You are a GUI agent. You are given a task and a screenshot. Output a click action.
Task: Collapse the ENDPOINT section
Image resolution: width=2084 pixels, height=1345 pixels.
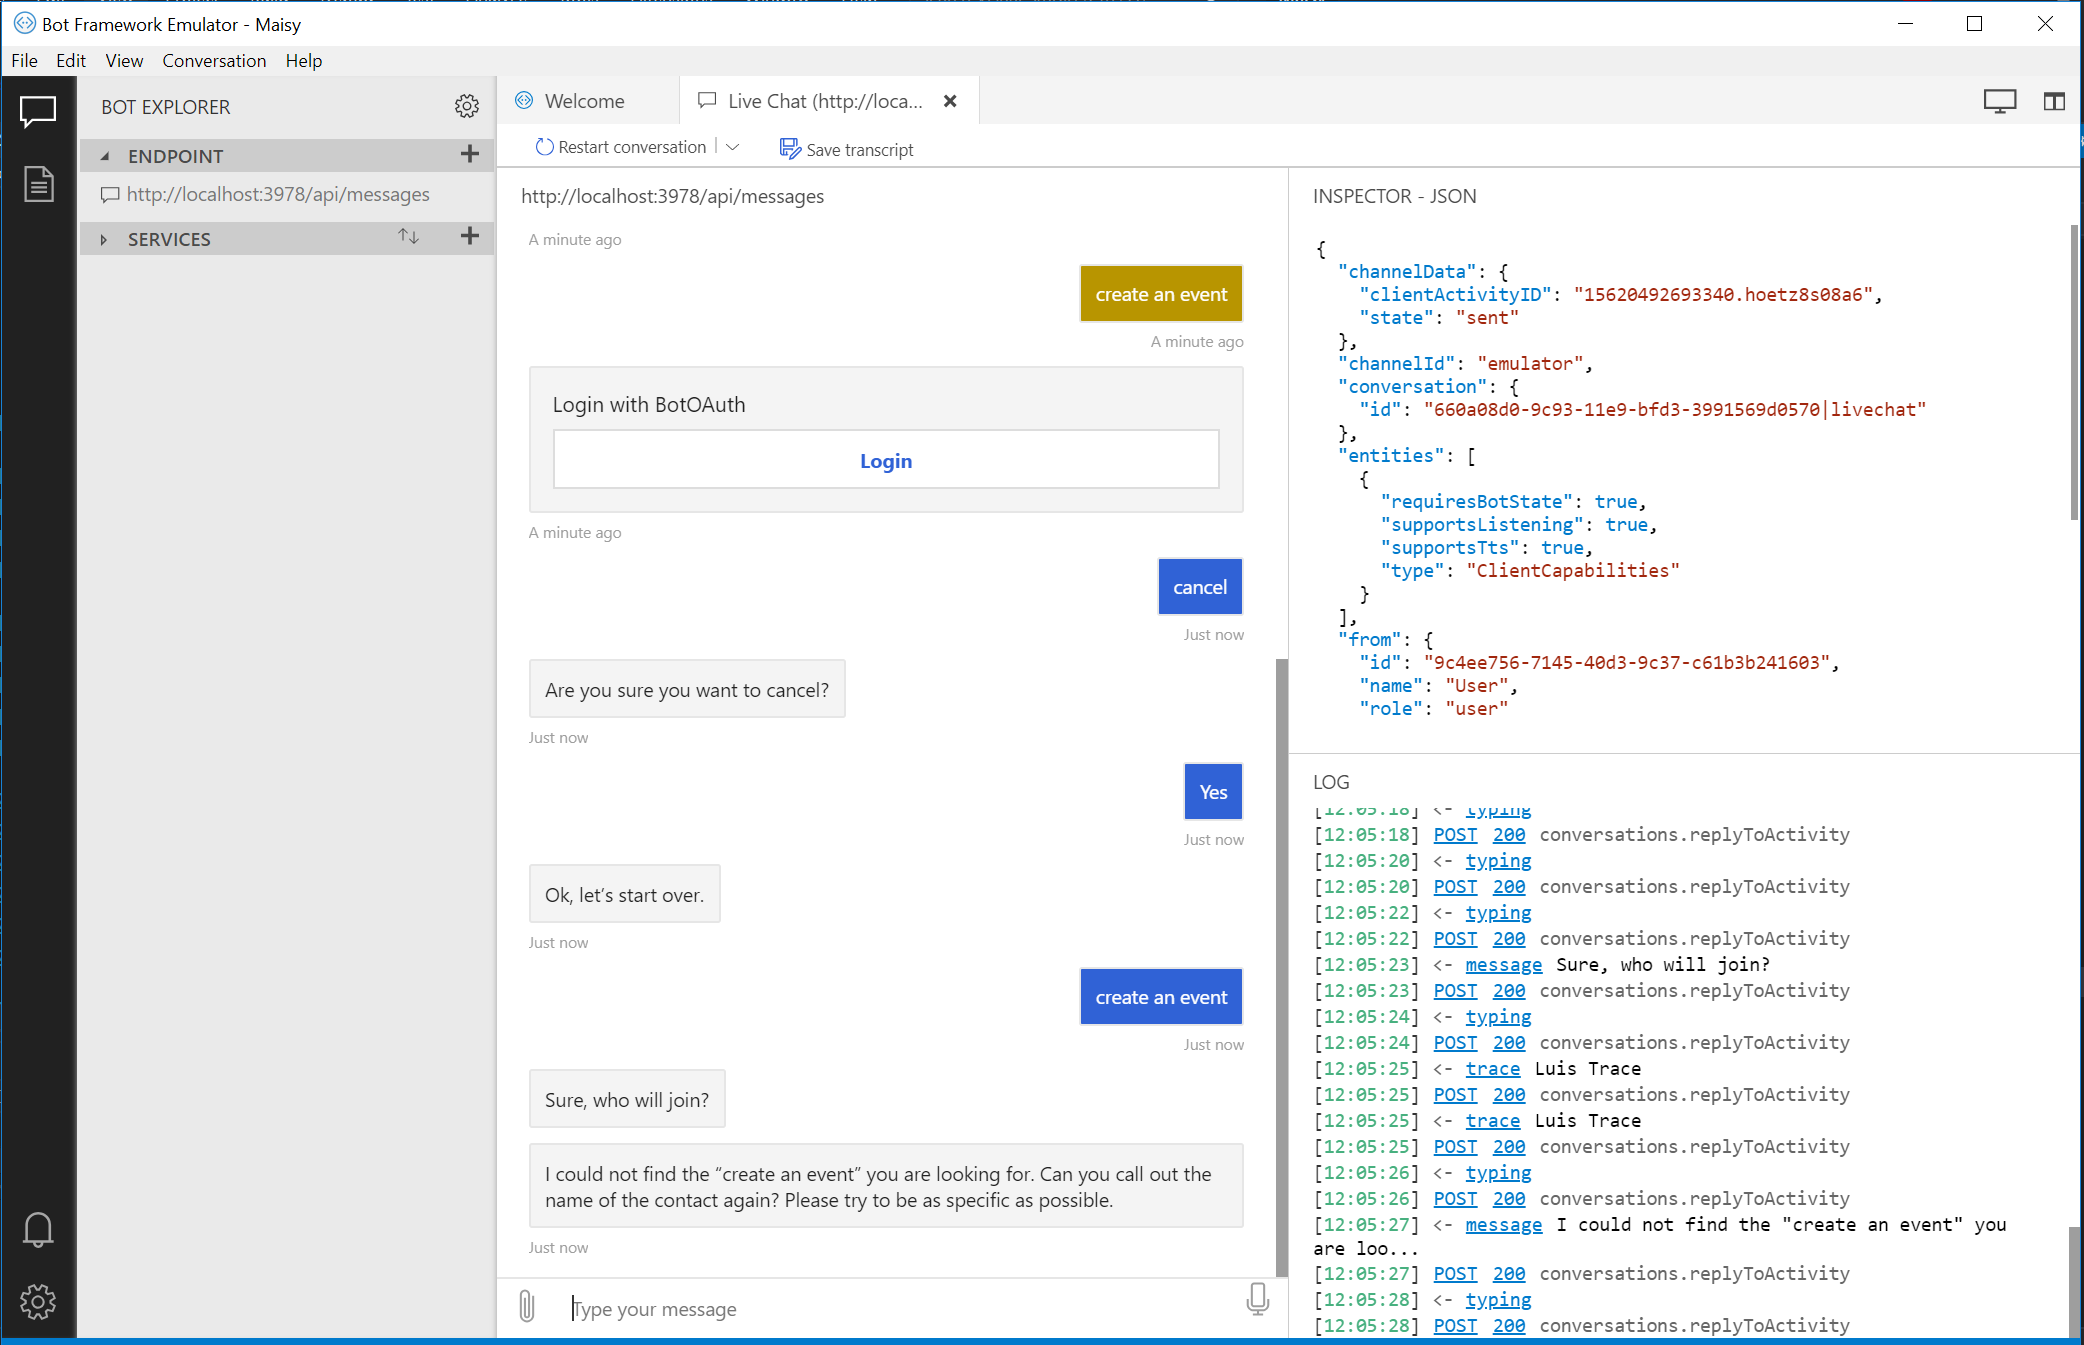pyautogui.click(x=104, y=156)
